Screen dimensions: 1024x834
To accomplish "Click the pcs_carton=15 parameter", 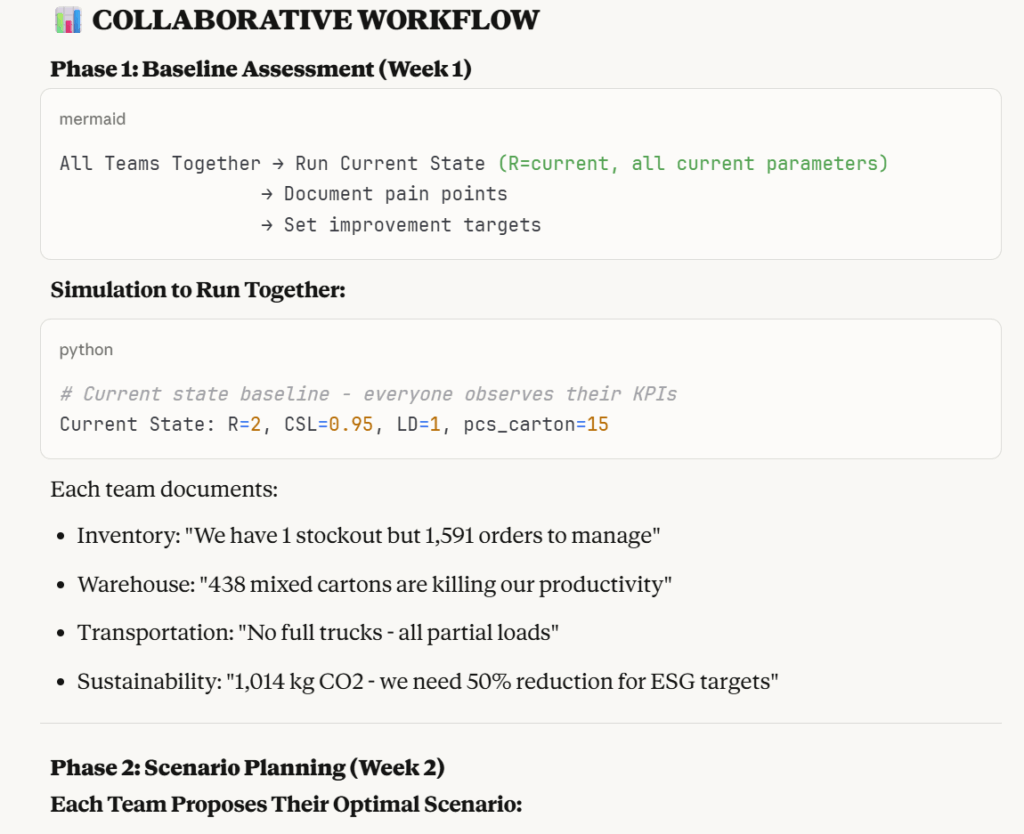I will coord(536,424).
